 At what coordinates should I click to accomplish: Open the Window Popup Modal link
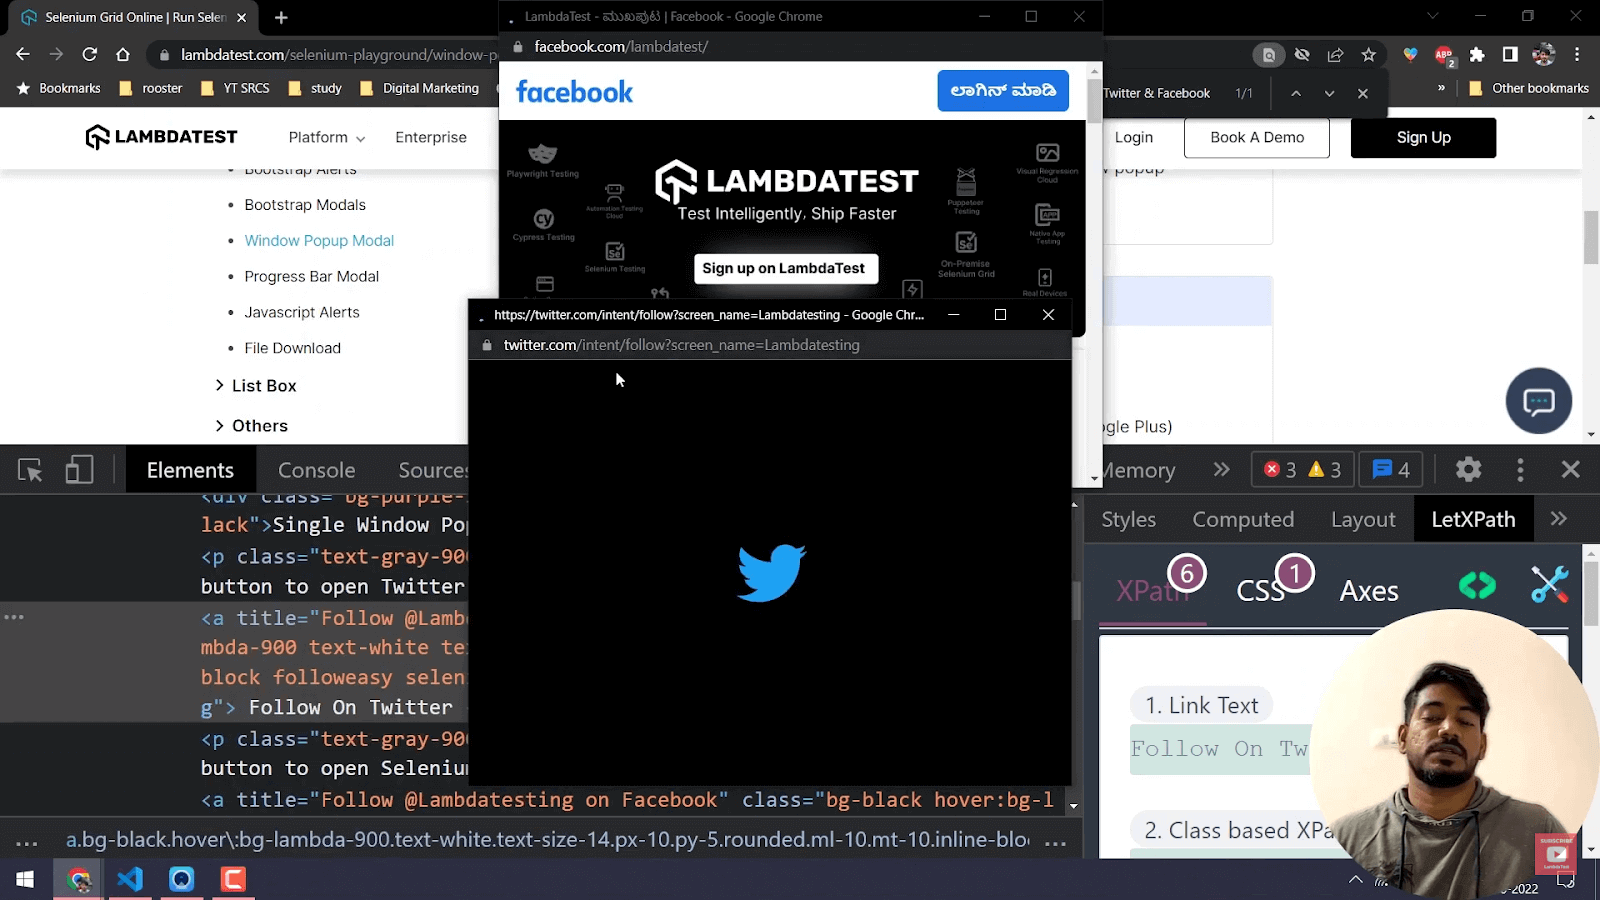click(319, 240)
